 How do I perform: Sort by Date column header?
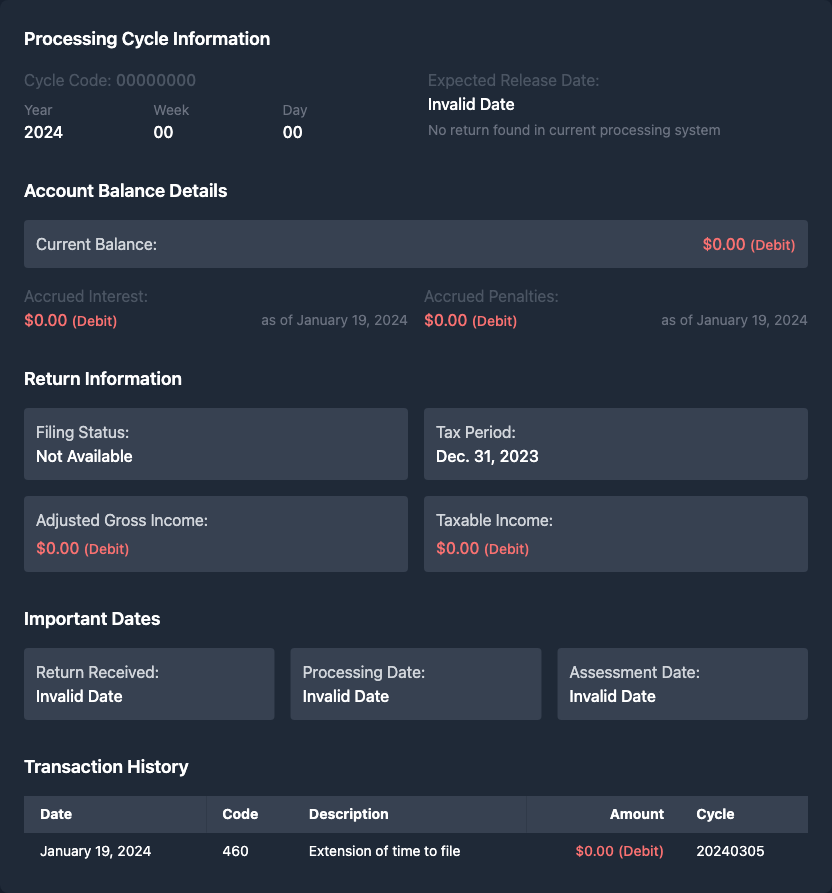(x=56, y=814)
